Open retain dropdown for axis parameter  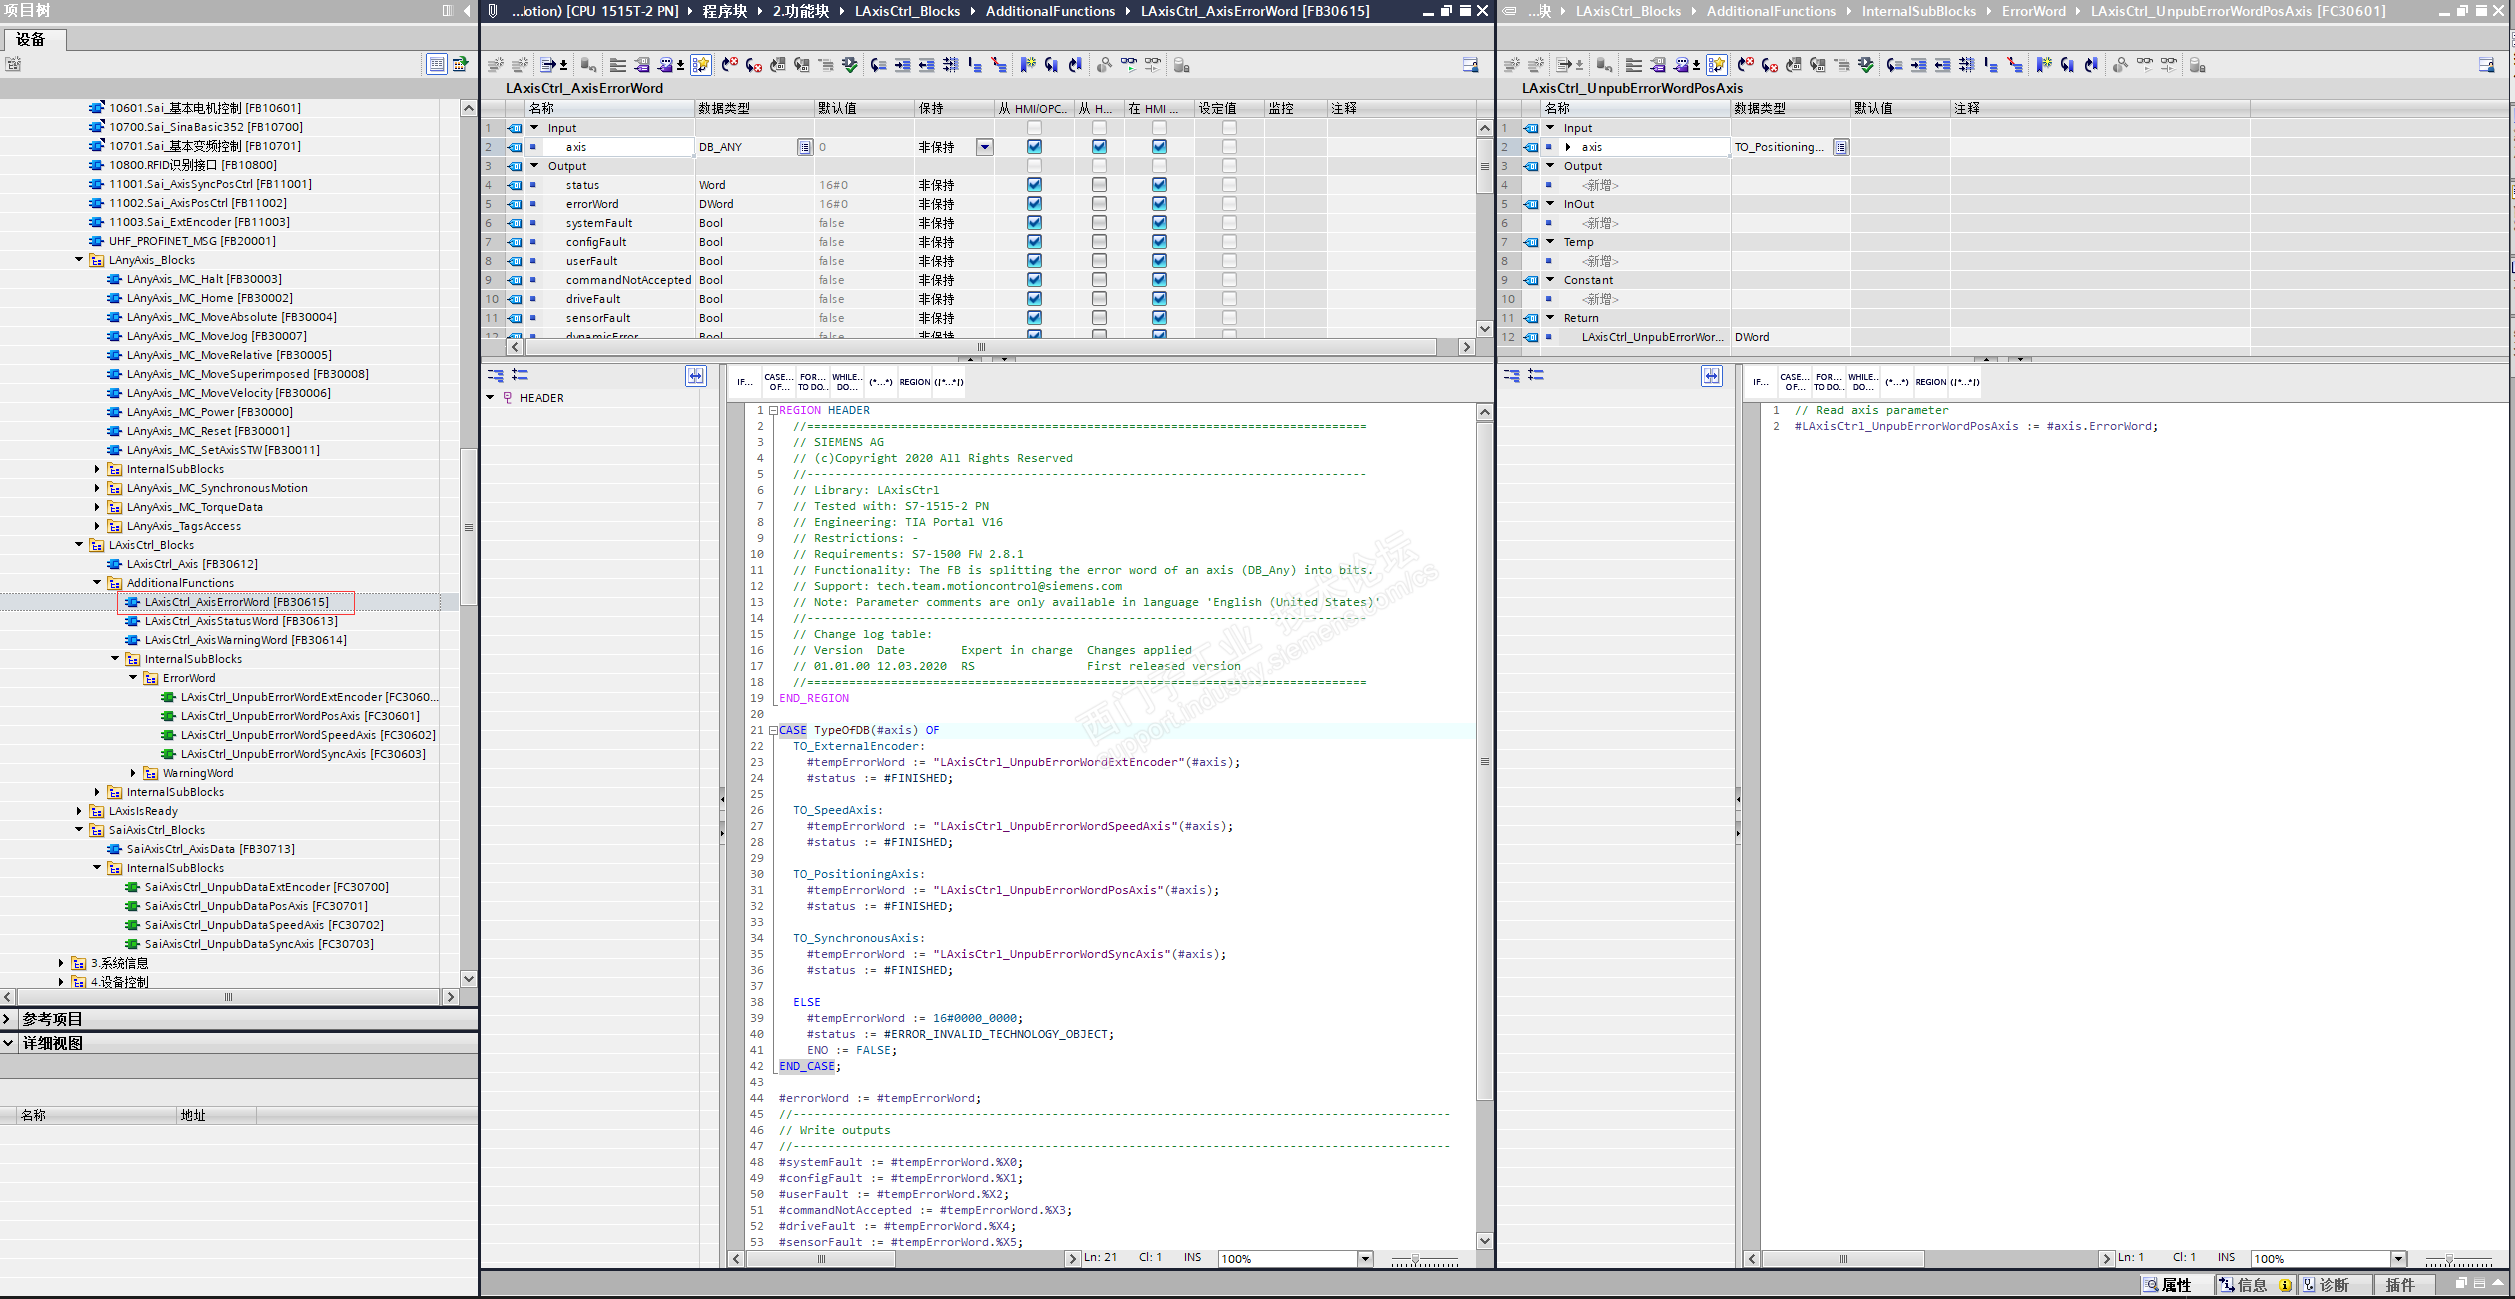pos(985,147)
